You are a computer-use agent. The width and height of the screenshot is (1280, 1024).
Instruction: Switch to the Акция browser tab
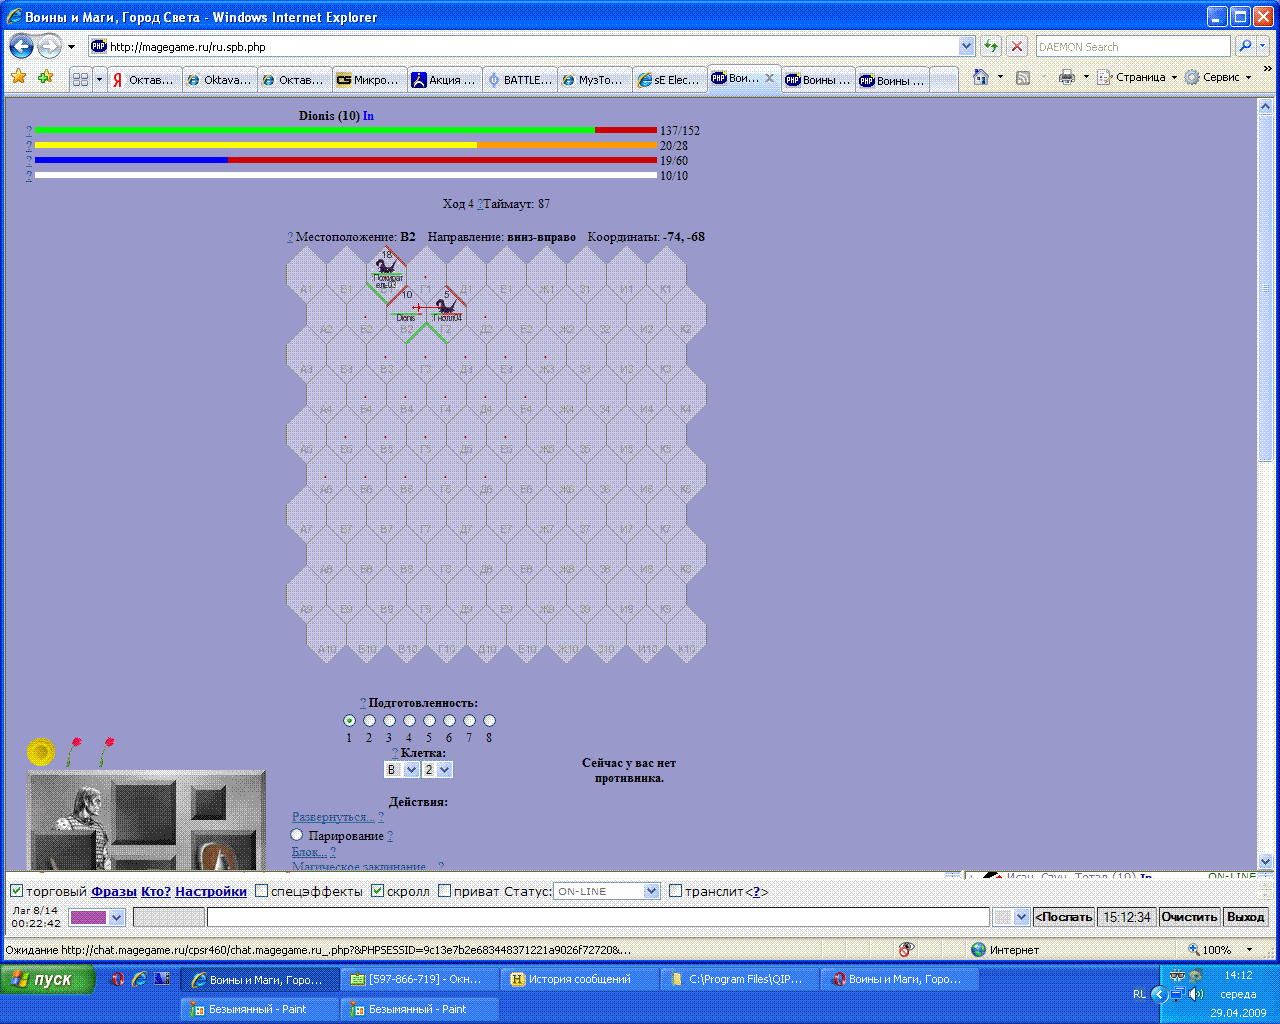[444, 80]
